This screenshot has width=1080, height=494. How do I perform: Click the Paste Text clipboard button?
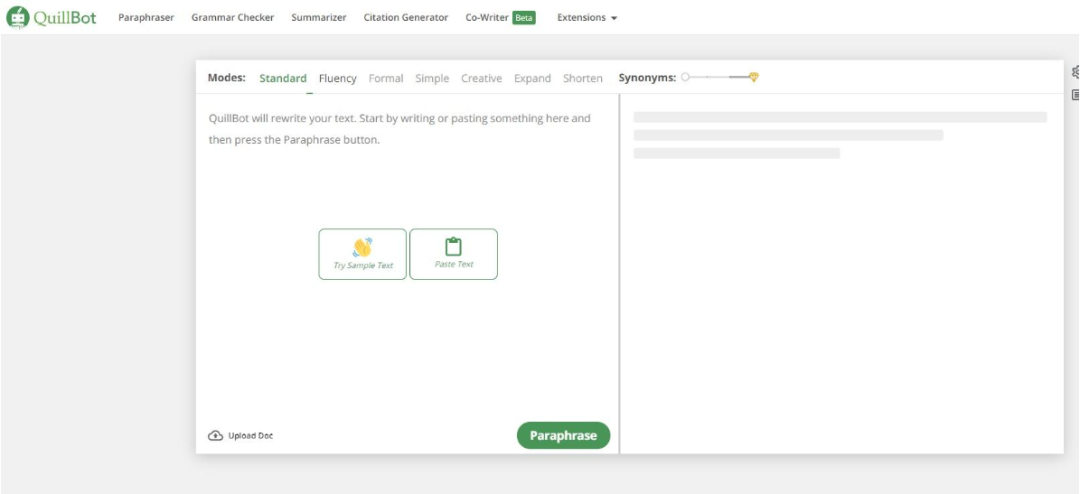coord(453,254)
